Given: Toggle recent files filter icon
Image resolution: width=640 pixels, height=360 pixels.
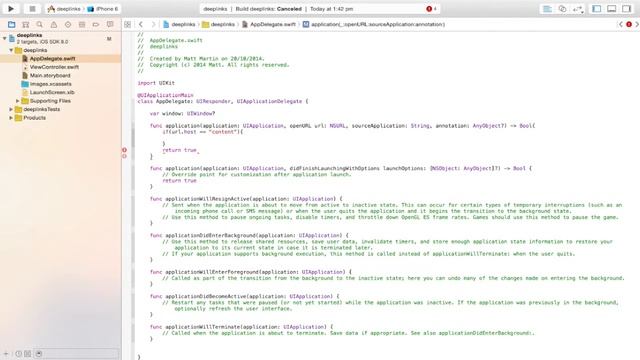Looking at the screenshot, I should coord(18,354).
